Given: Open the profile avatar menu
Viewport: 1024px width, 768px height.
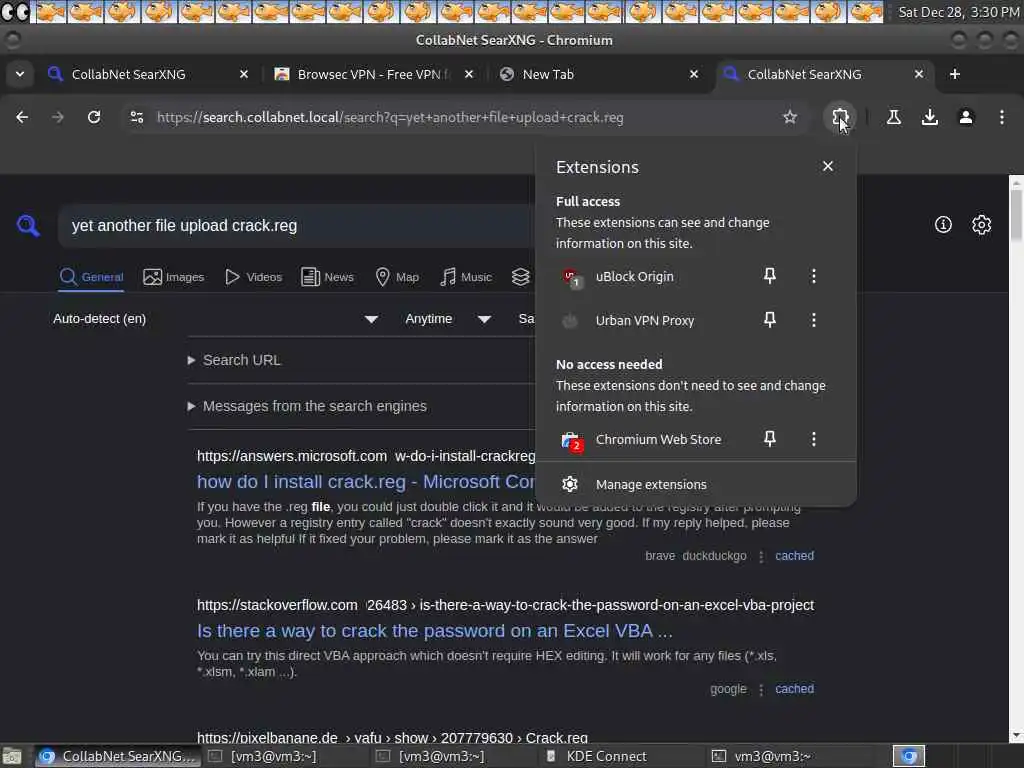Looking at the screenshot, I should [x=966, y=117].
